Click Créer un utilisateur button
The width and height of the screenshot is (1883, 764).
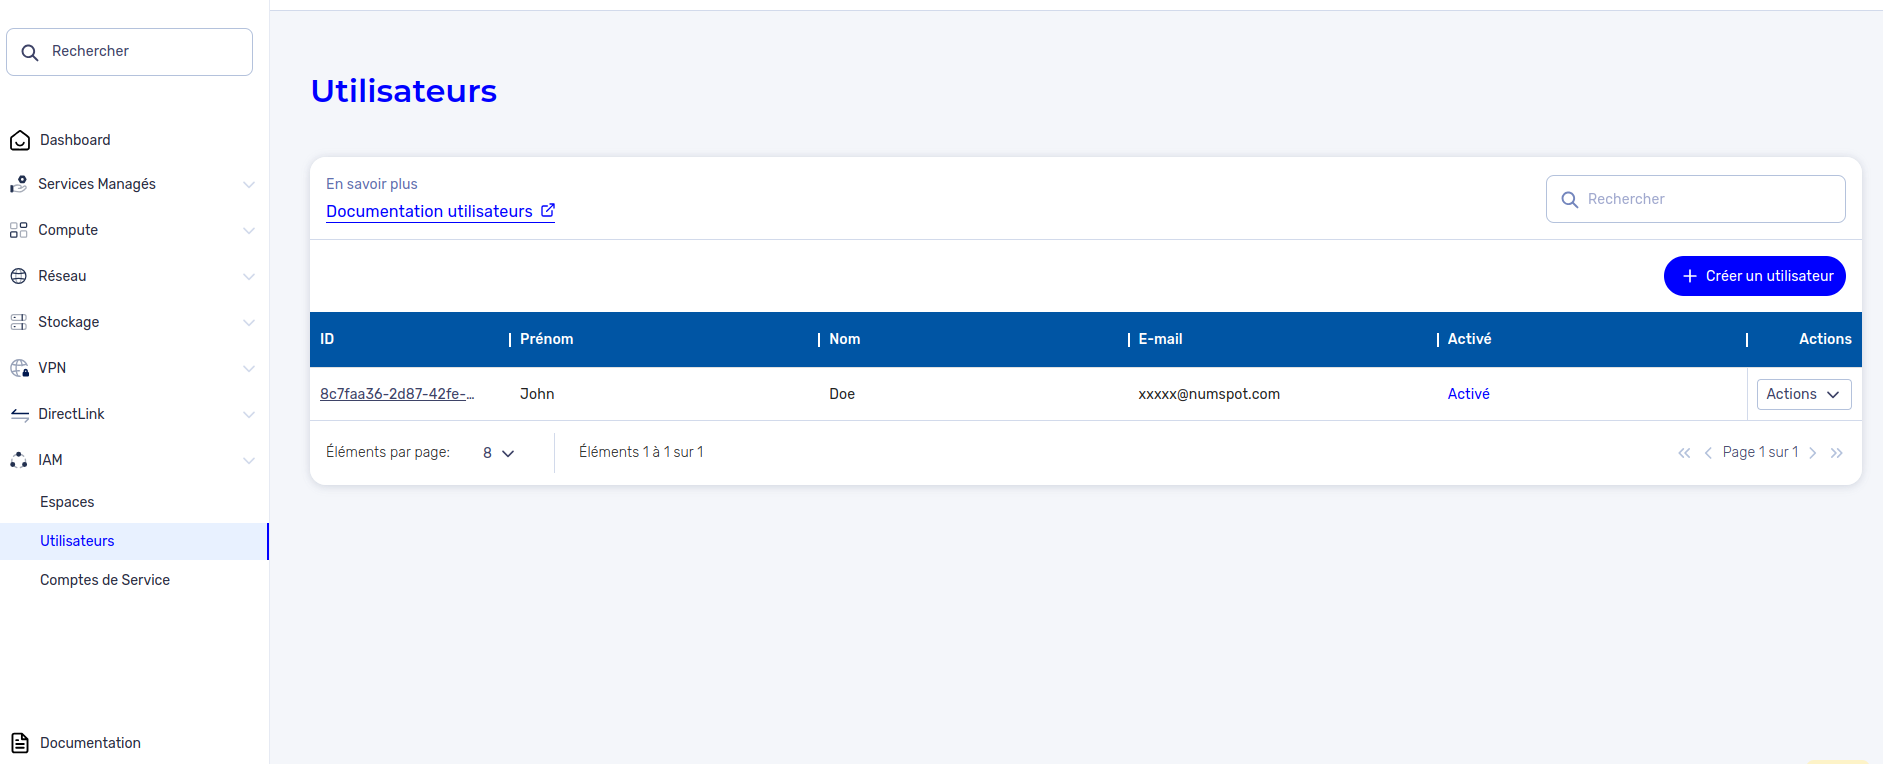point(1755,276)
